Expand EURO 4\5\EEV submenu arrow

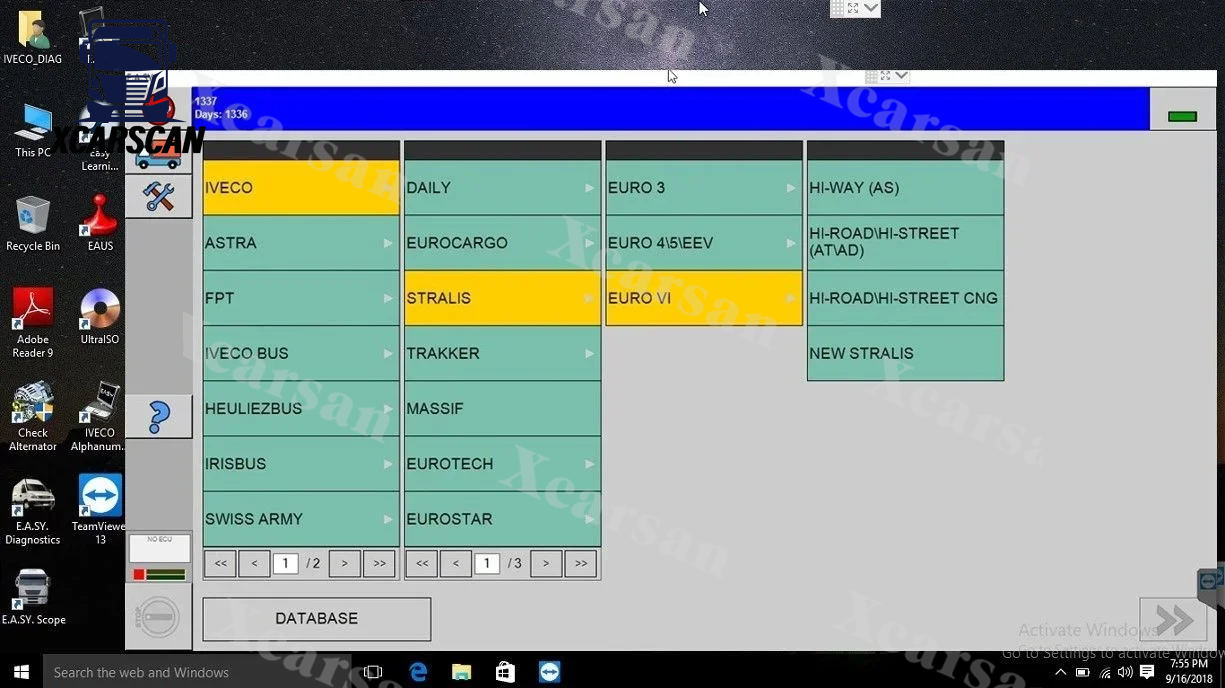click(790, 243)
